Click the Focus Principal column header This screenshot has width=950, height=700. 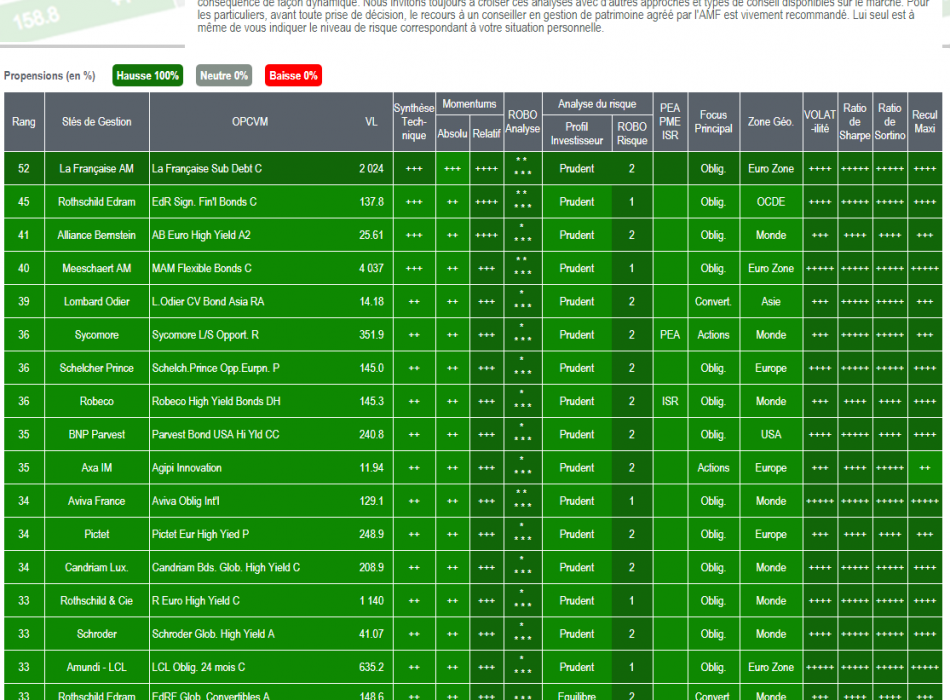coord(713,122)
